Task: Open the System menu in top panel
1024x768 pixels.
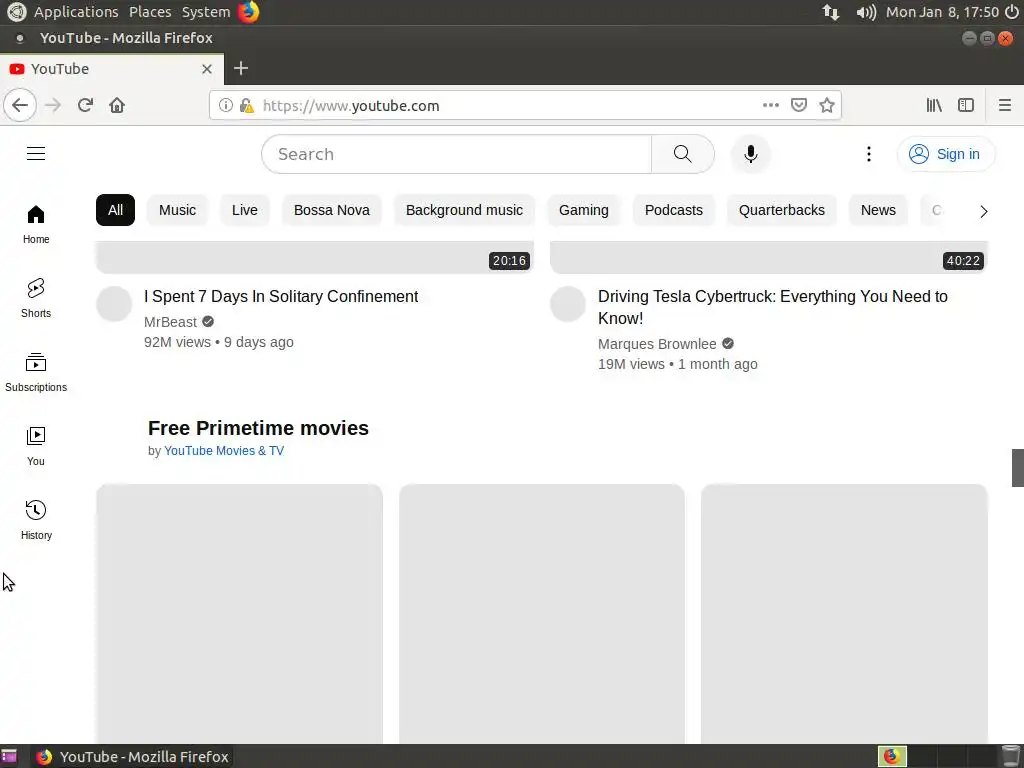Action: click(x=206, y=12)
